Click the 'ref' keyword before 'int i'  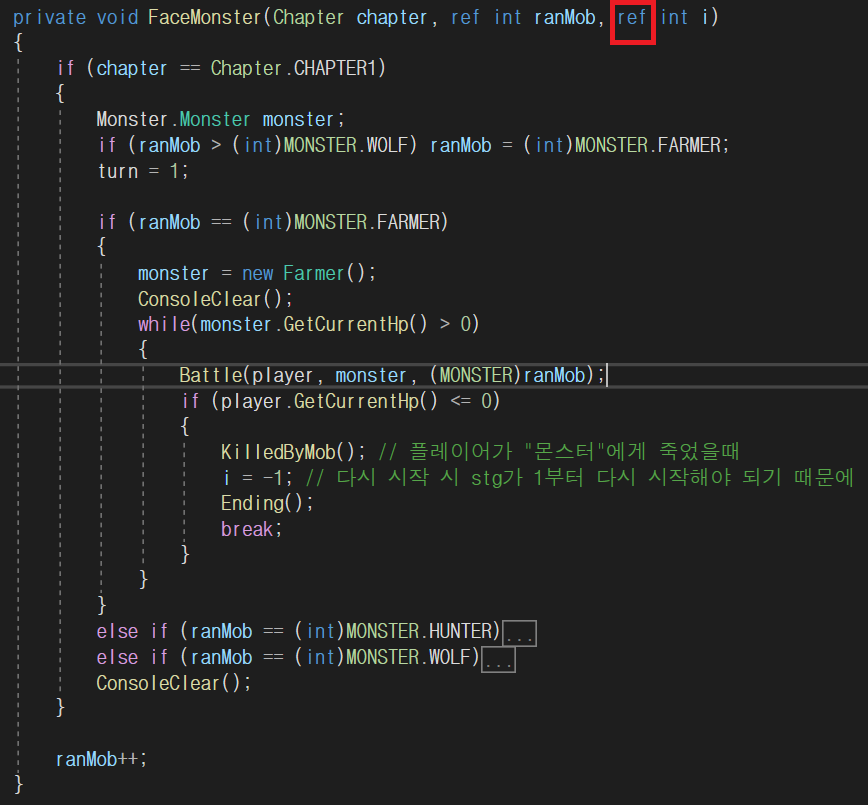point(632,17)
